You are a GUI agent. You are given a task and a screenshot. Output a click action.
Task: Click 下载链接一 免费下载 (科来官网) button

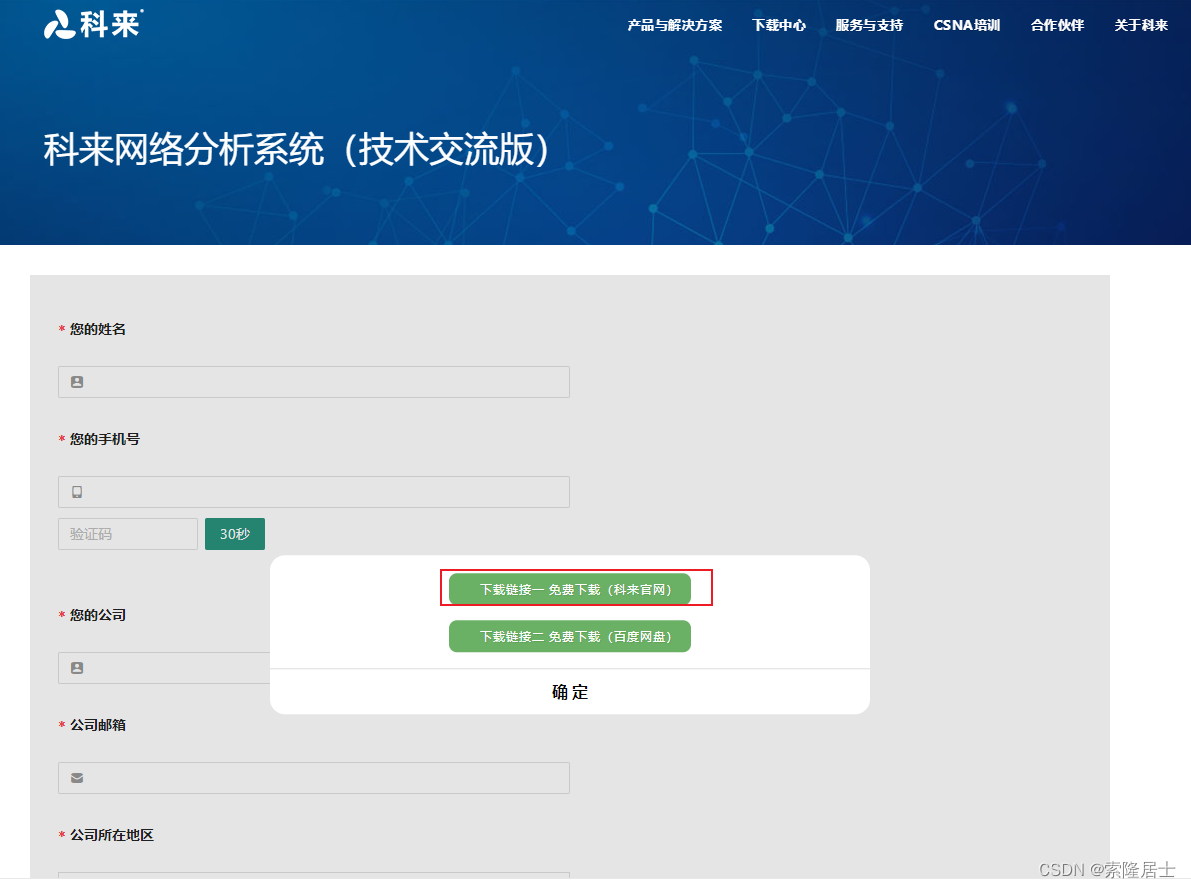pos(570,589)
